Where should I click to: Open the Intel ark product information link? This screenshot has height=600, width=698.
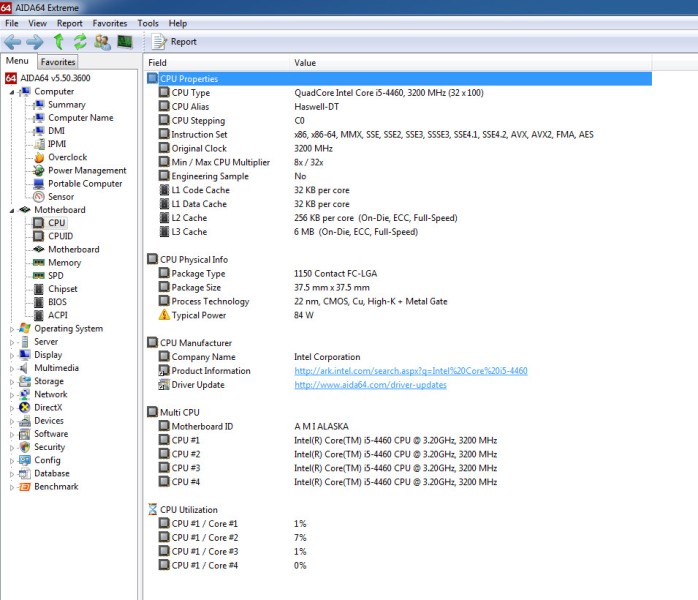[x=410, y=371]
